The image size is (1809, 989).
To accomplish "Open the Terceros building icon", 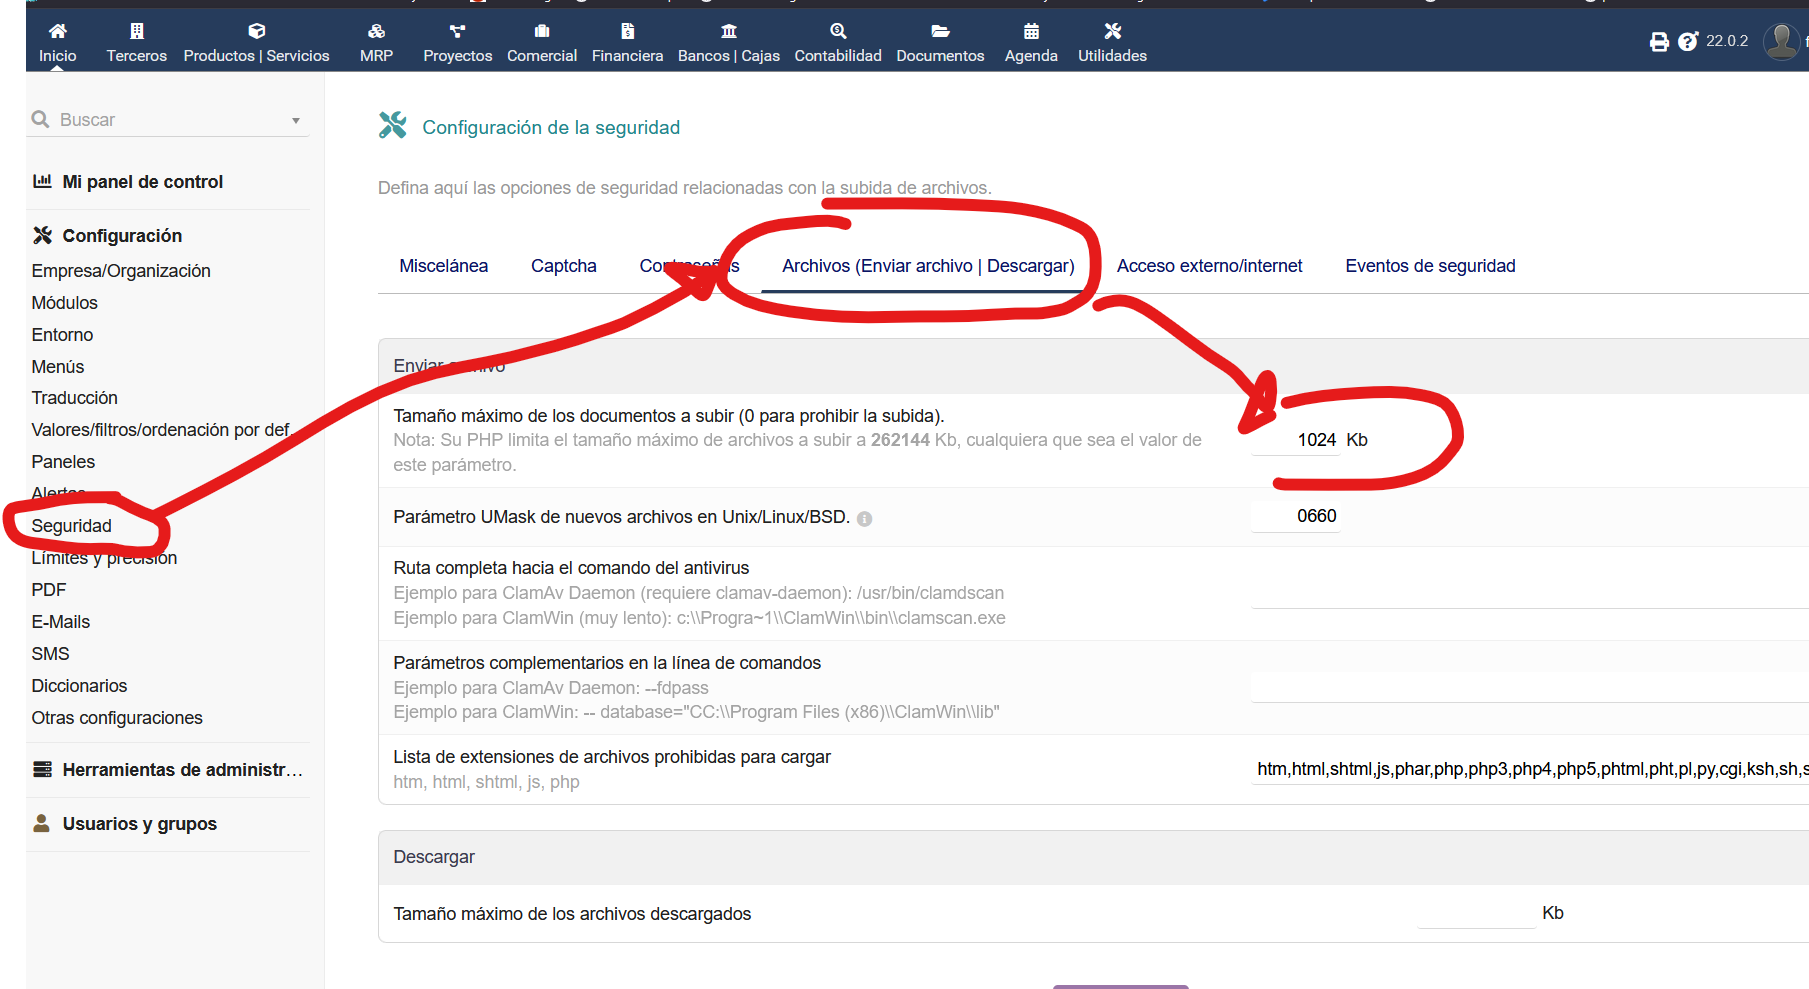I will click(137, 31).
